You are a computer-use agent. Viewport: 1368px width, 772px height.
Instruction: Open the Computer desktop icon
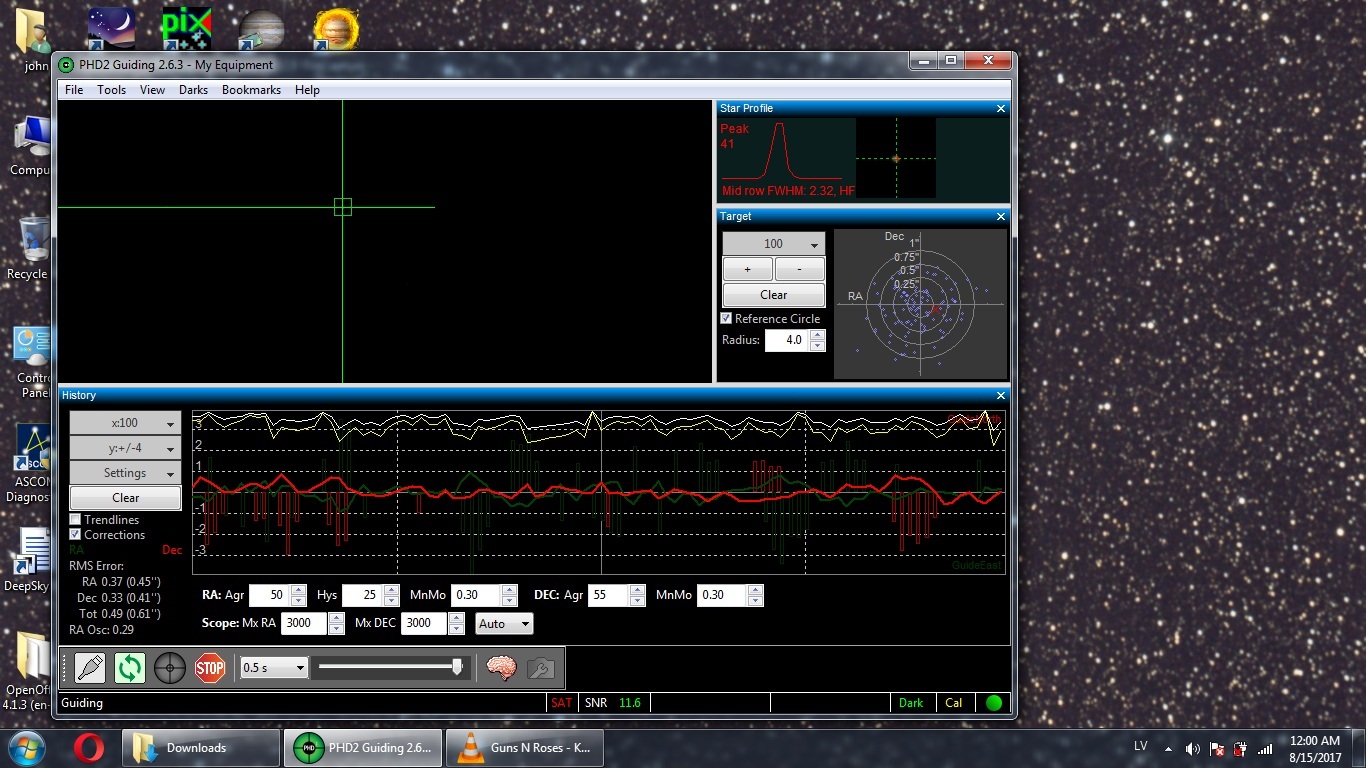point(31,145)
